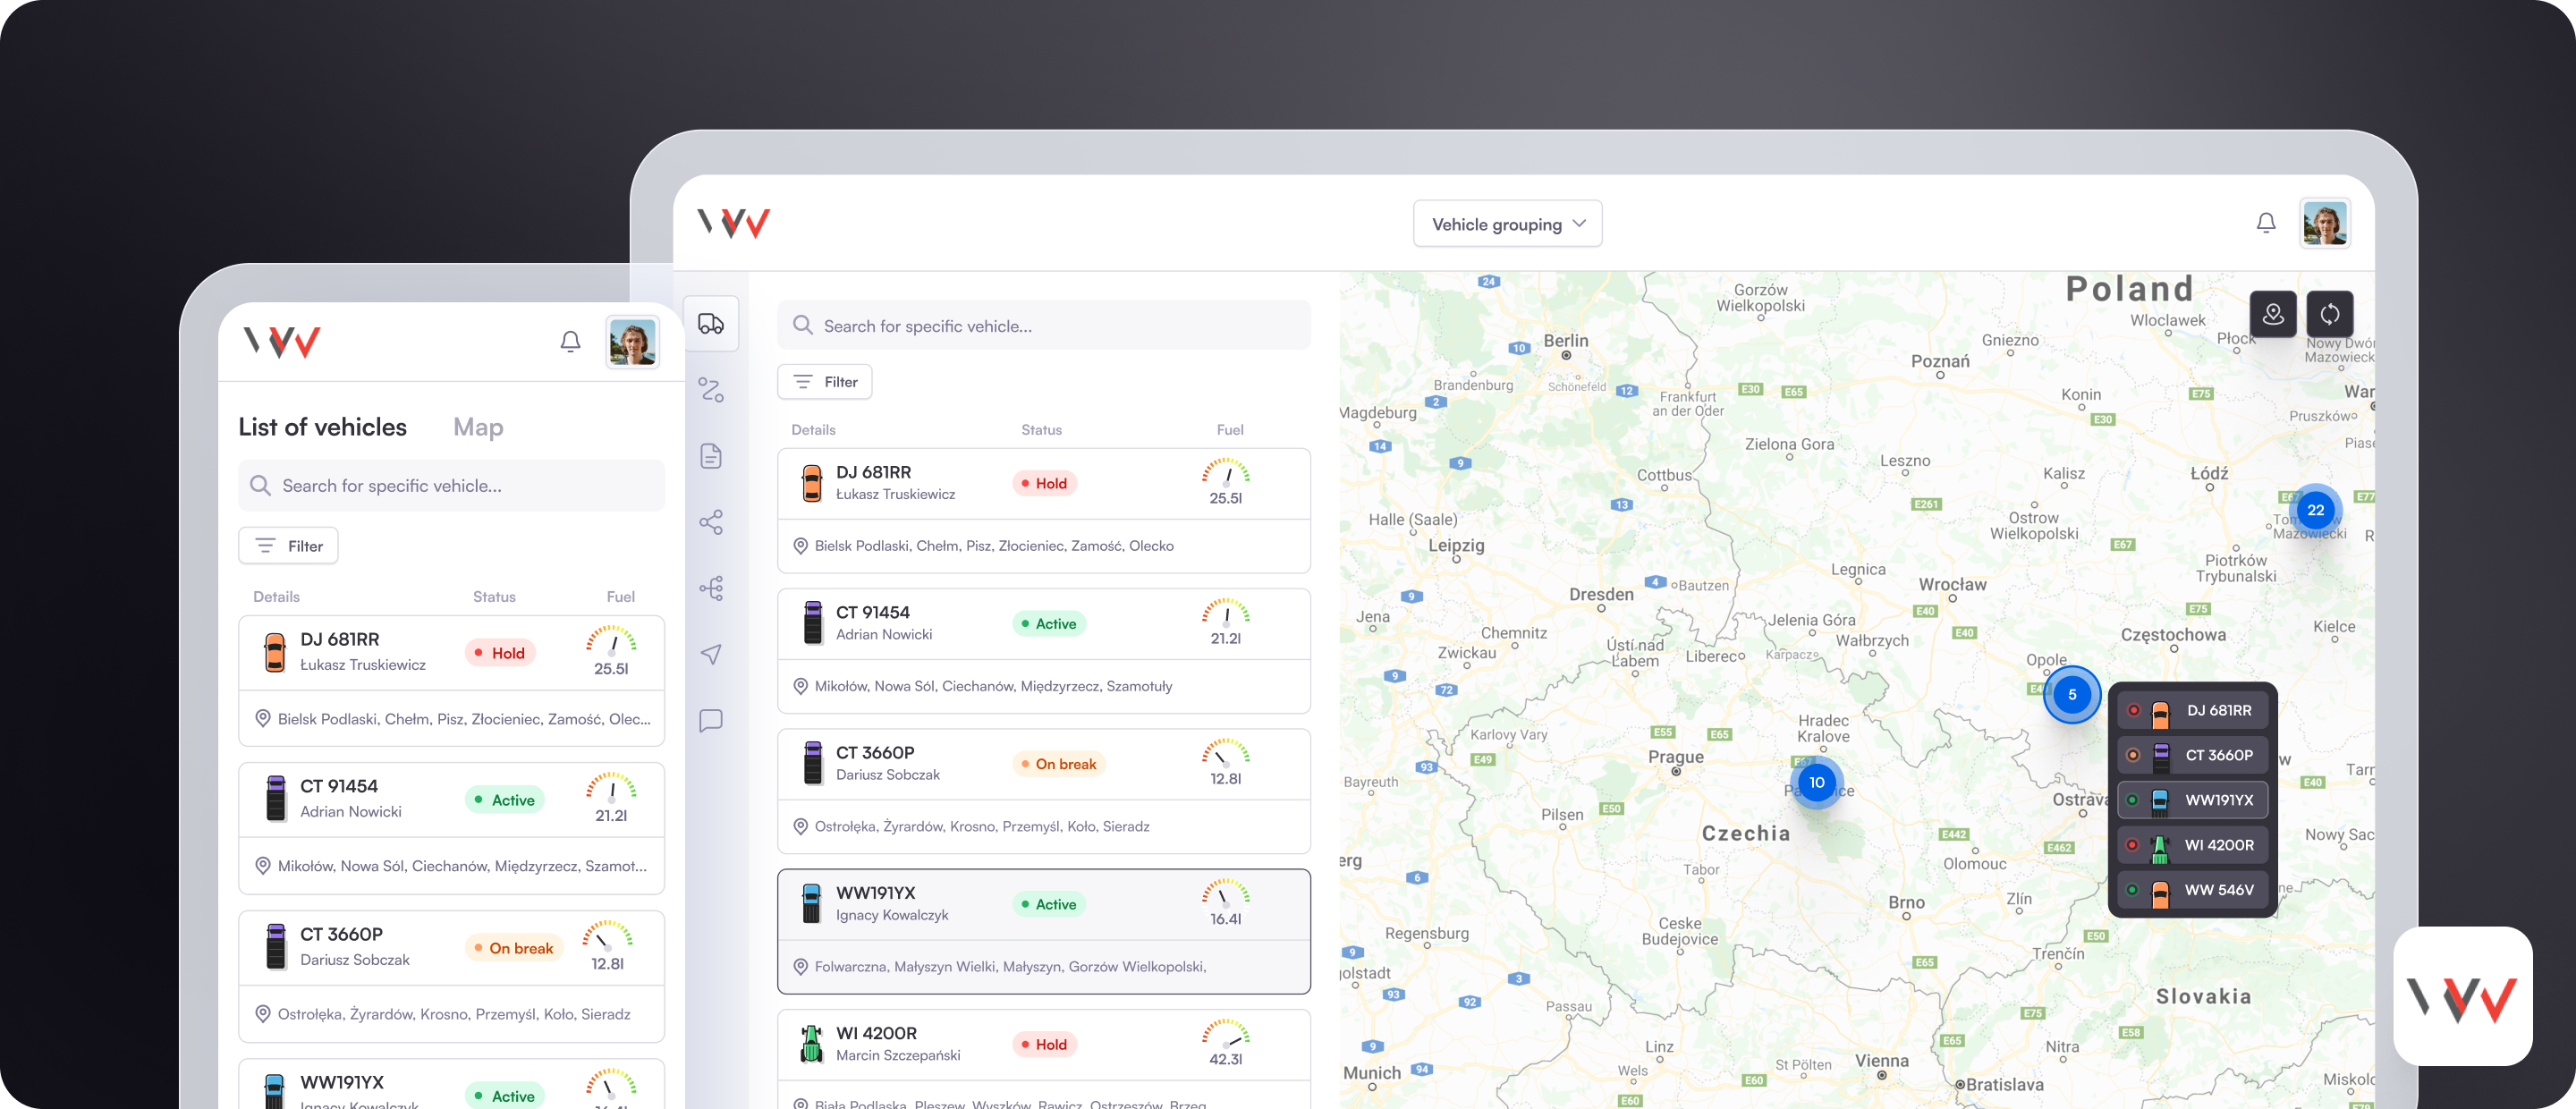Open the documents icon in sidebar
The image size is (2576, 1109).
click(x=711, y=456)
